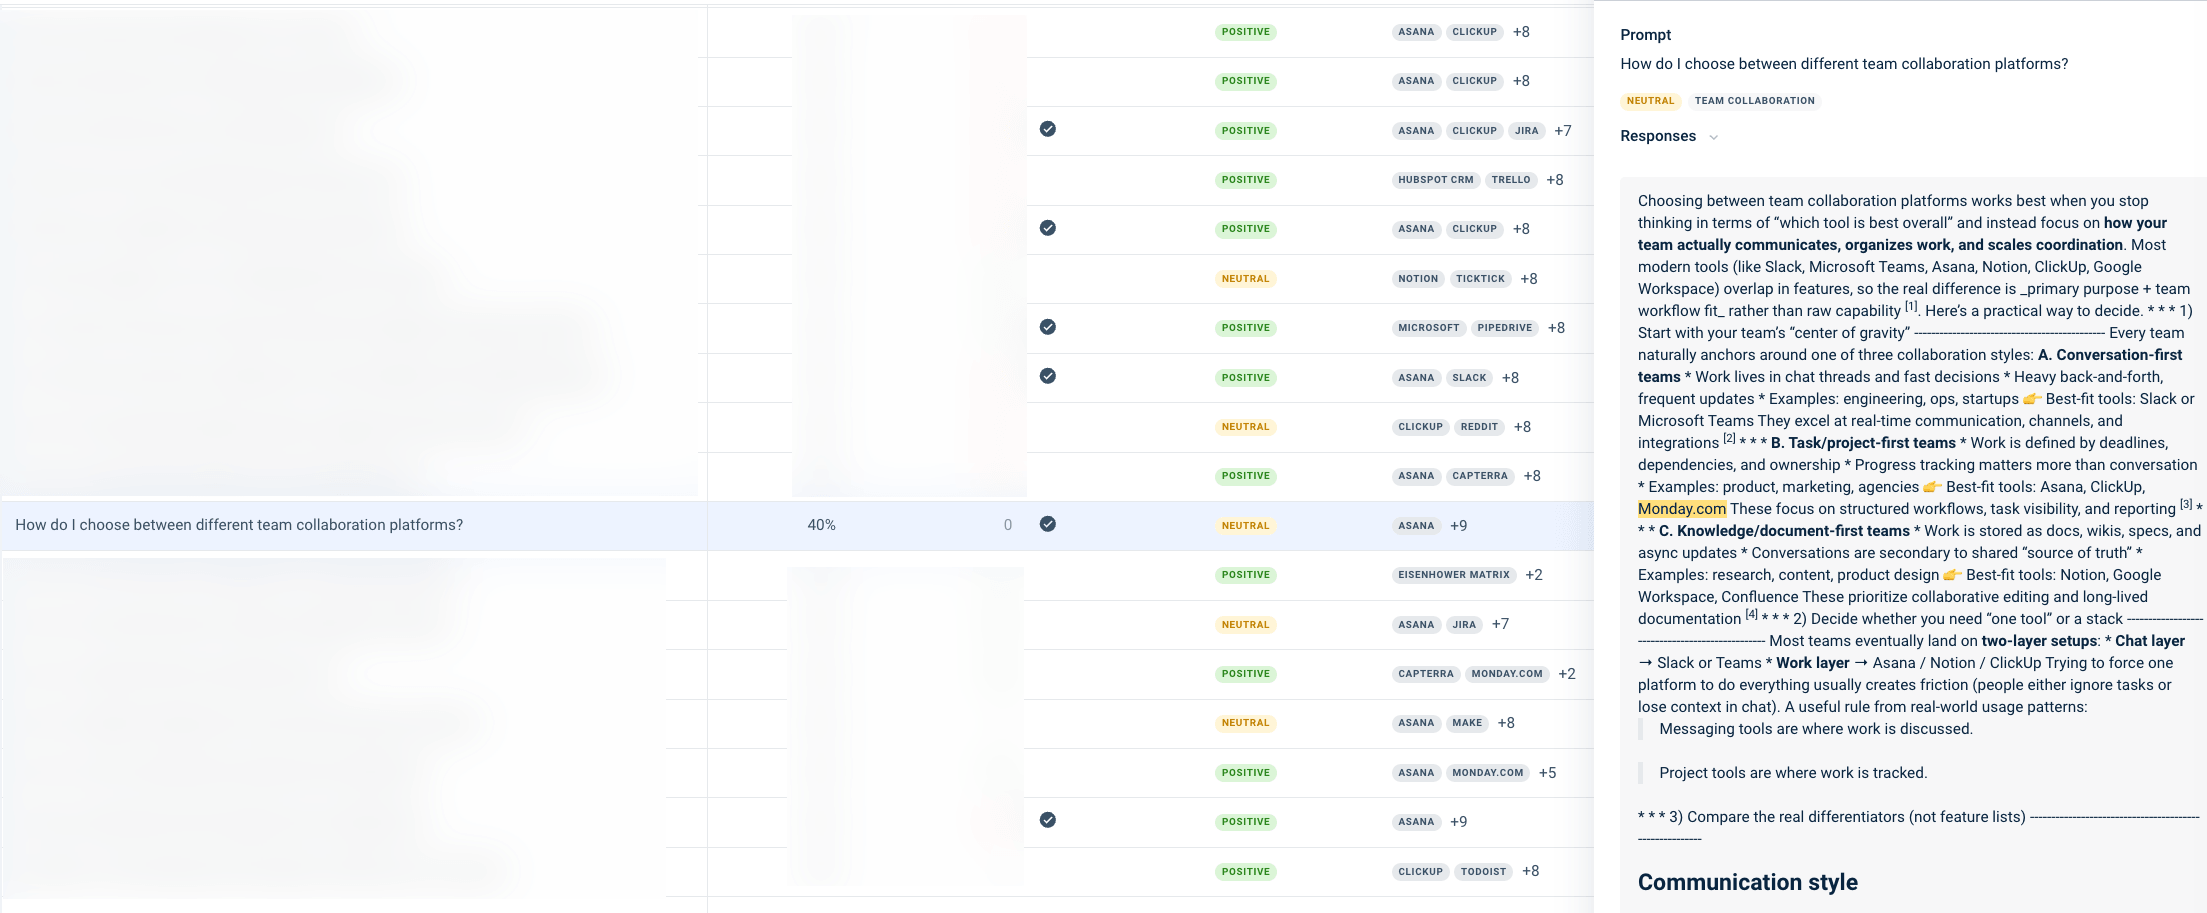The height and width of the screenshot is (913, 2207).
Task: Select the 'How do I choose between different team collaboration platforms?' table row
Action: tap(797, 525)
